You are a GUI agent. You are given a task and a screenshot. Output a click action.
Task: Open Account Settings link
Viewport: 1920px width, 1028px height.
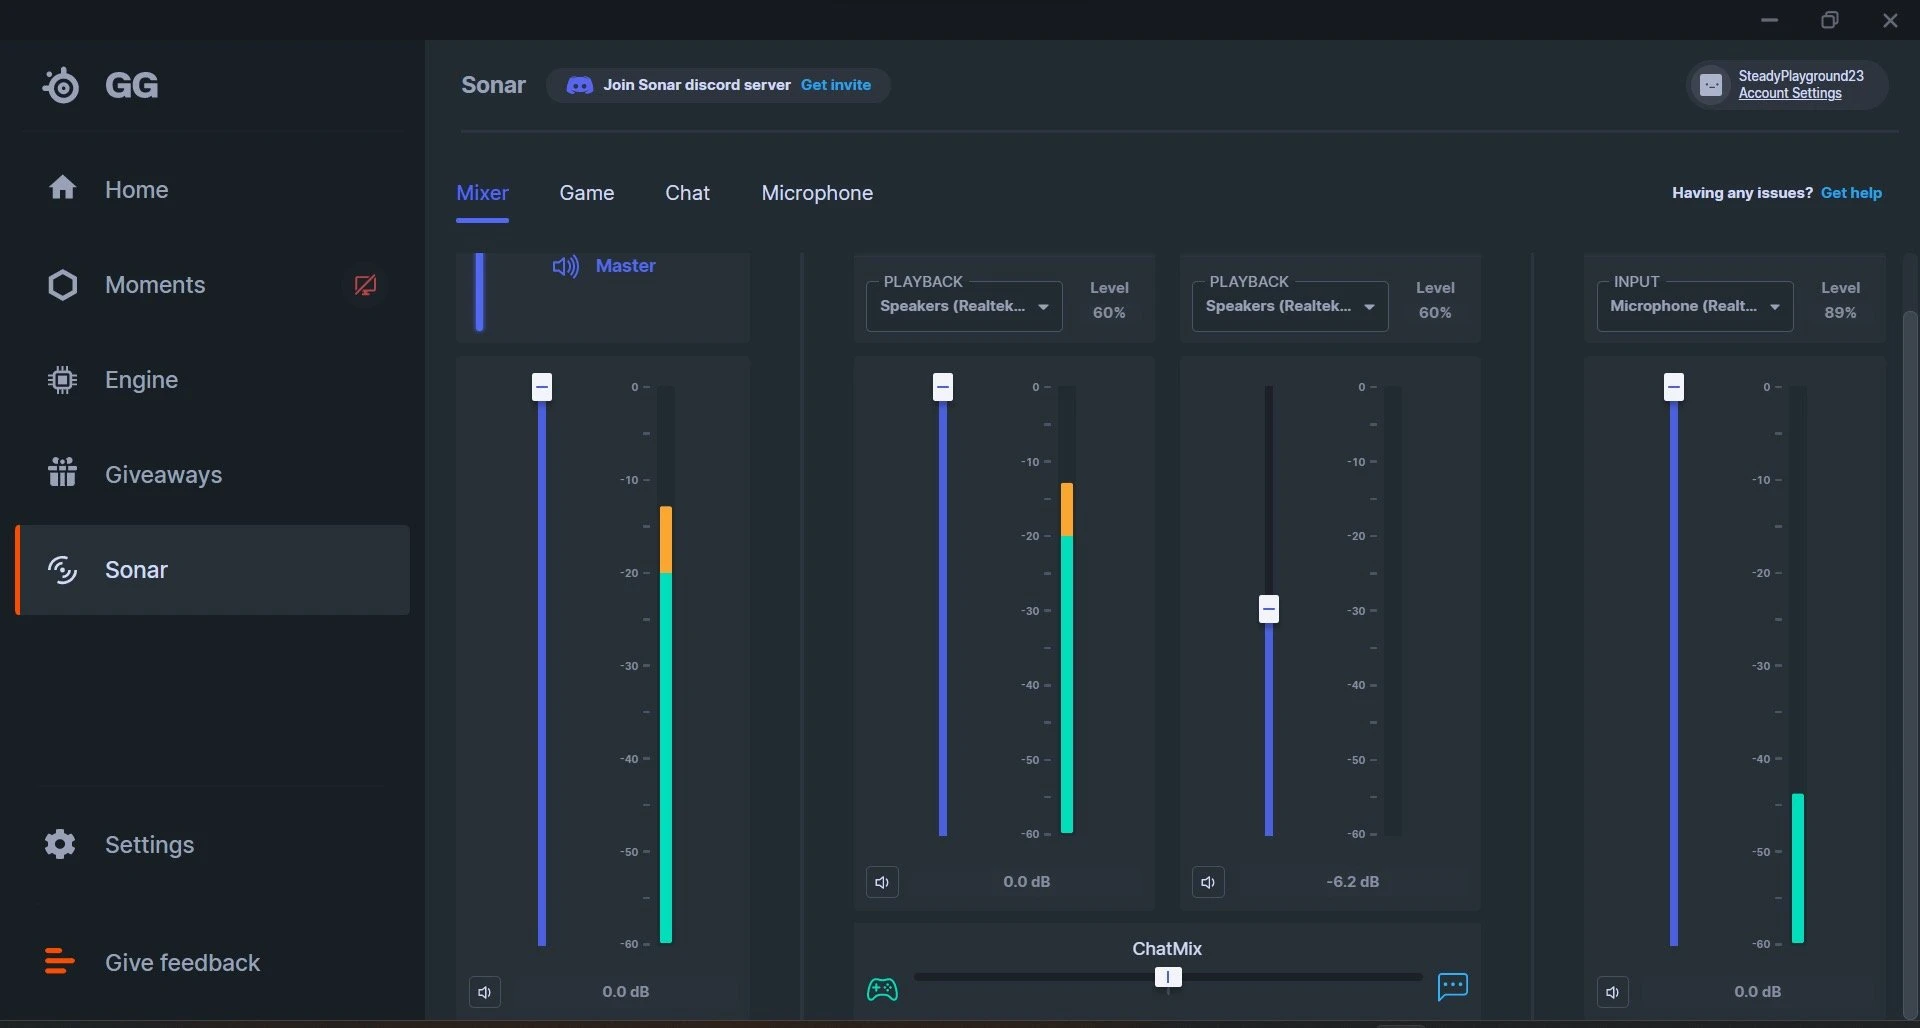(1790, 93)
